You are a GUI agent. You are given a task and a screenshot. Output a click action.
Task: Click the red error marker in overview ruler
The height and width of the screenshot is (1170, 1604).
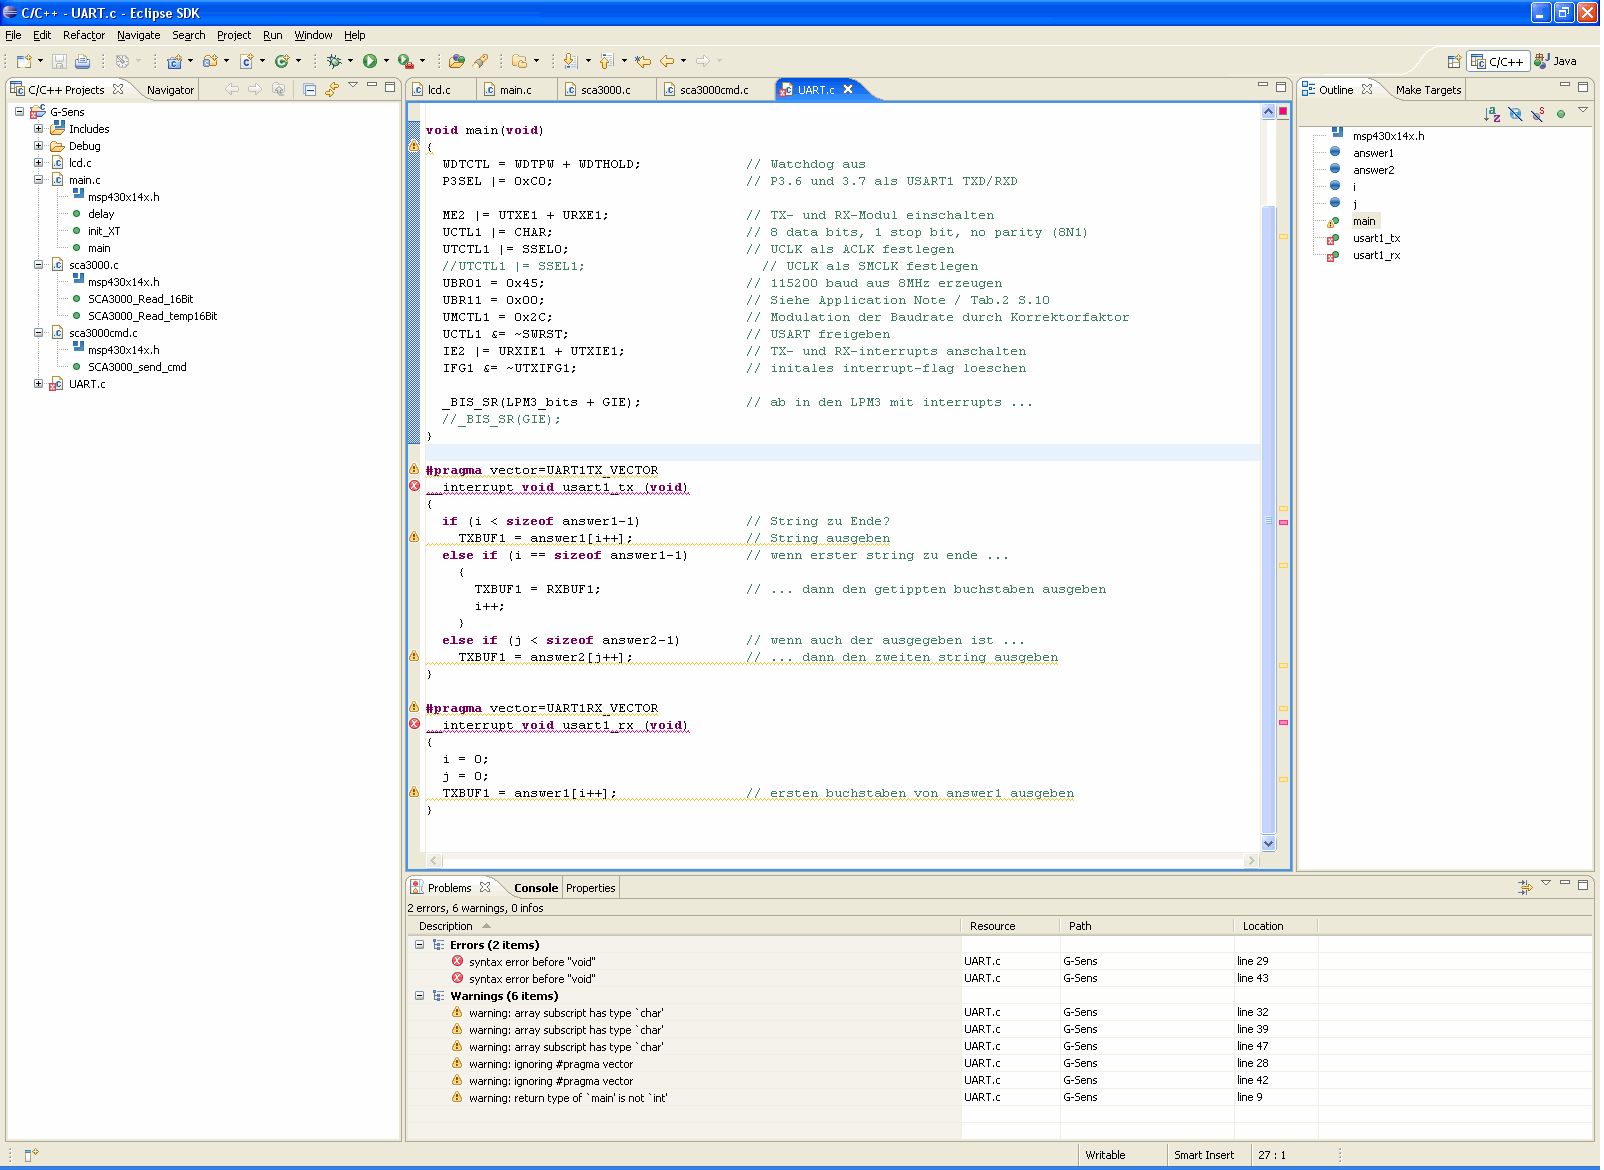click(1283, 522)
